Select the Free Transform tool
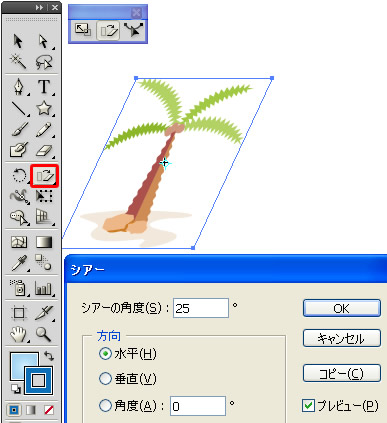The height and width of the screenshot is (423, 387). click(44, 196)
